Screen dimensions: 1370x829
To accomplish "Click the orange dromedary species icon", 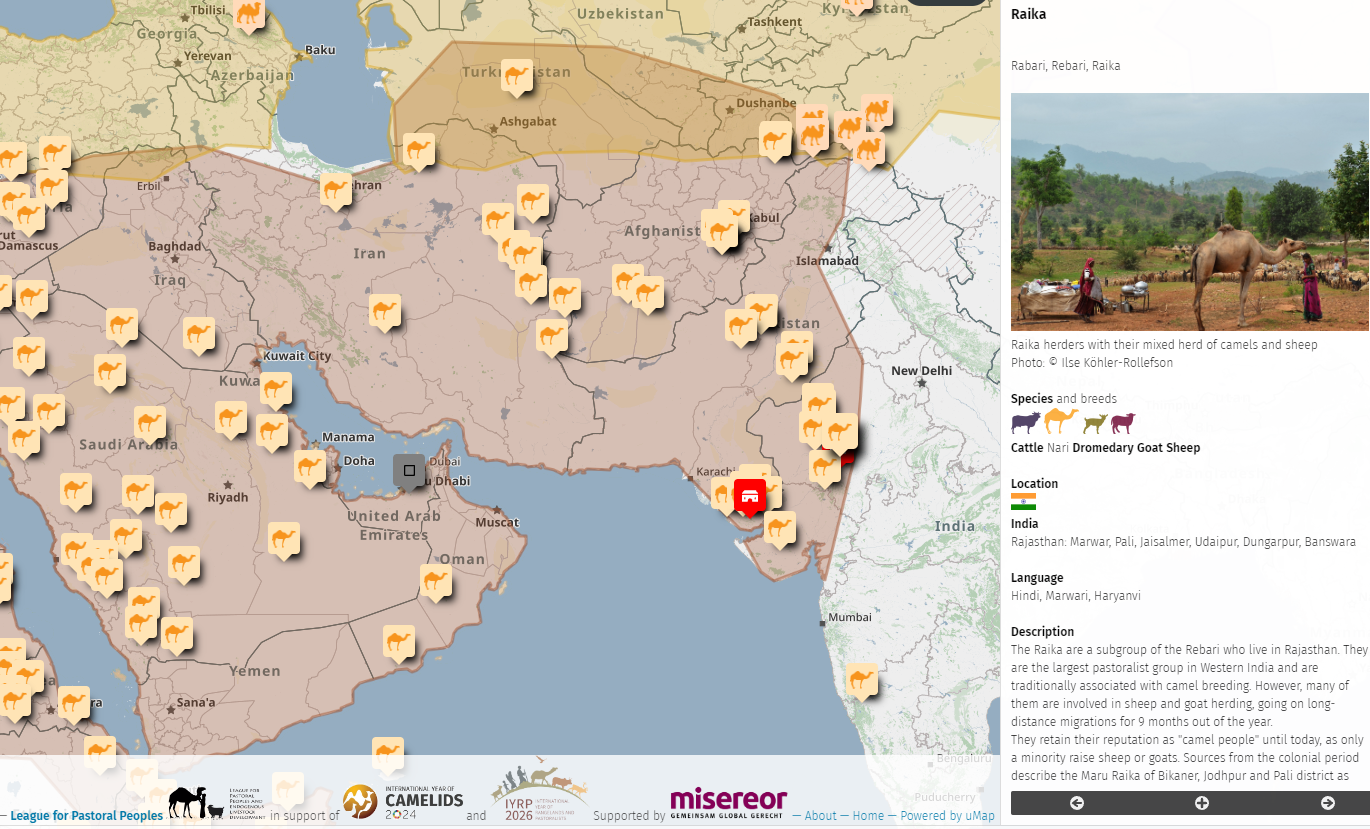I will click(1061, 421).
